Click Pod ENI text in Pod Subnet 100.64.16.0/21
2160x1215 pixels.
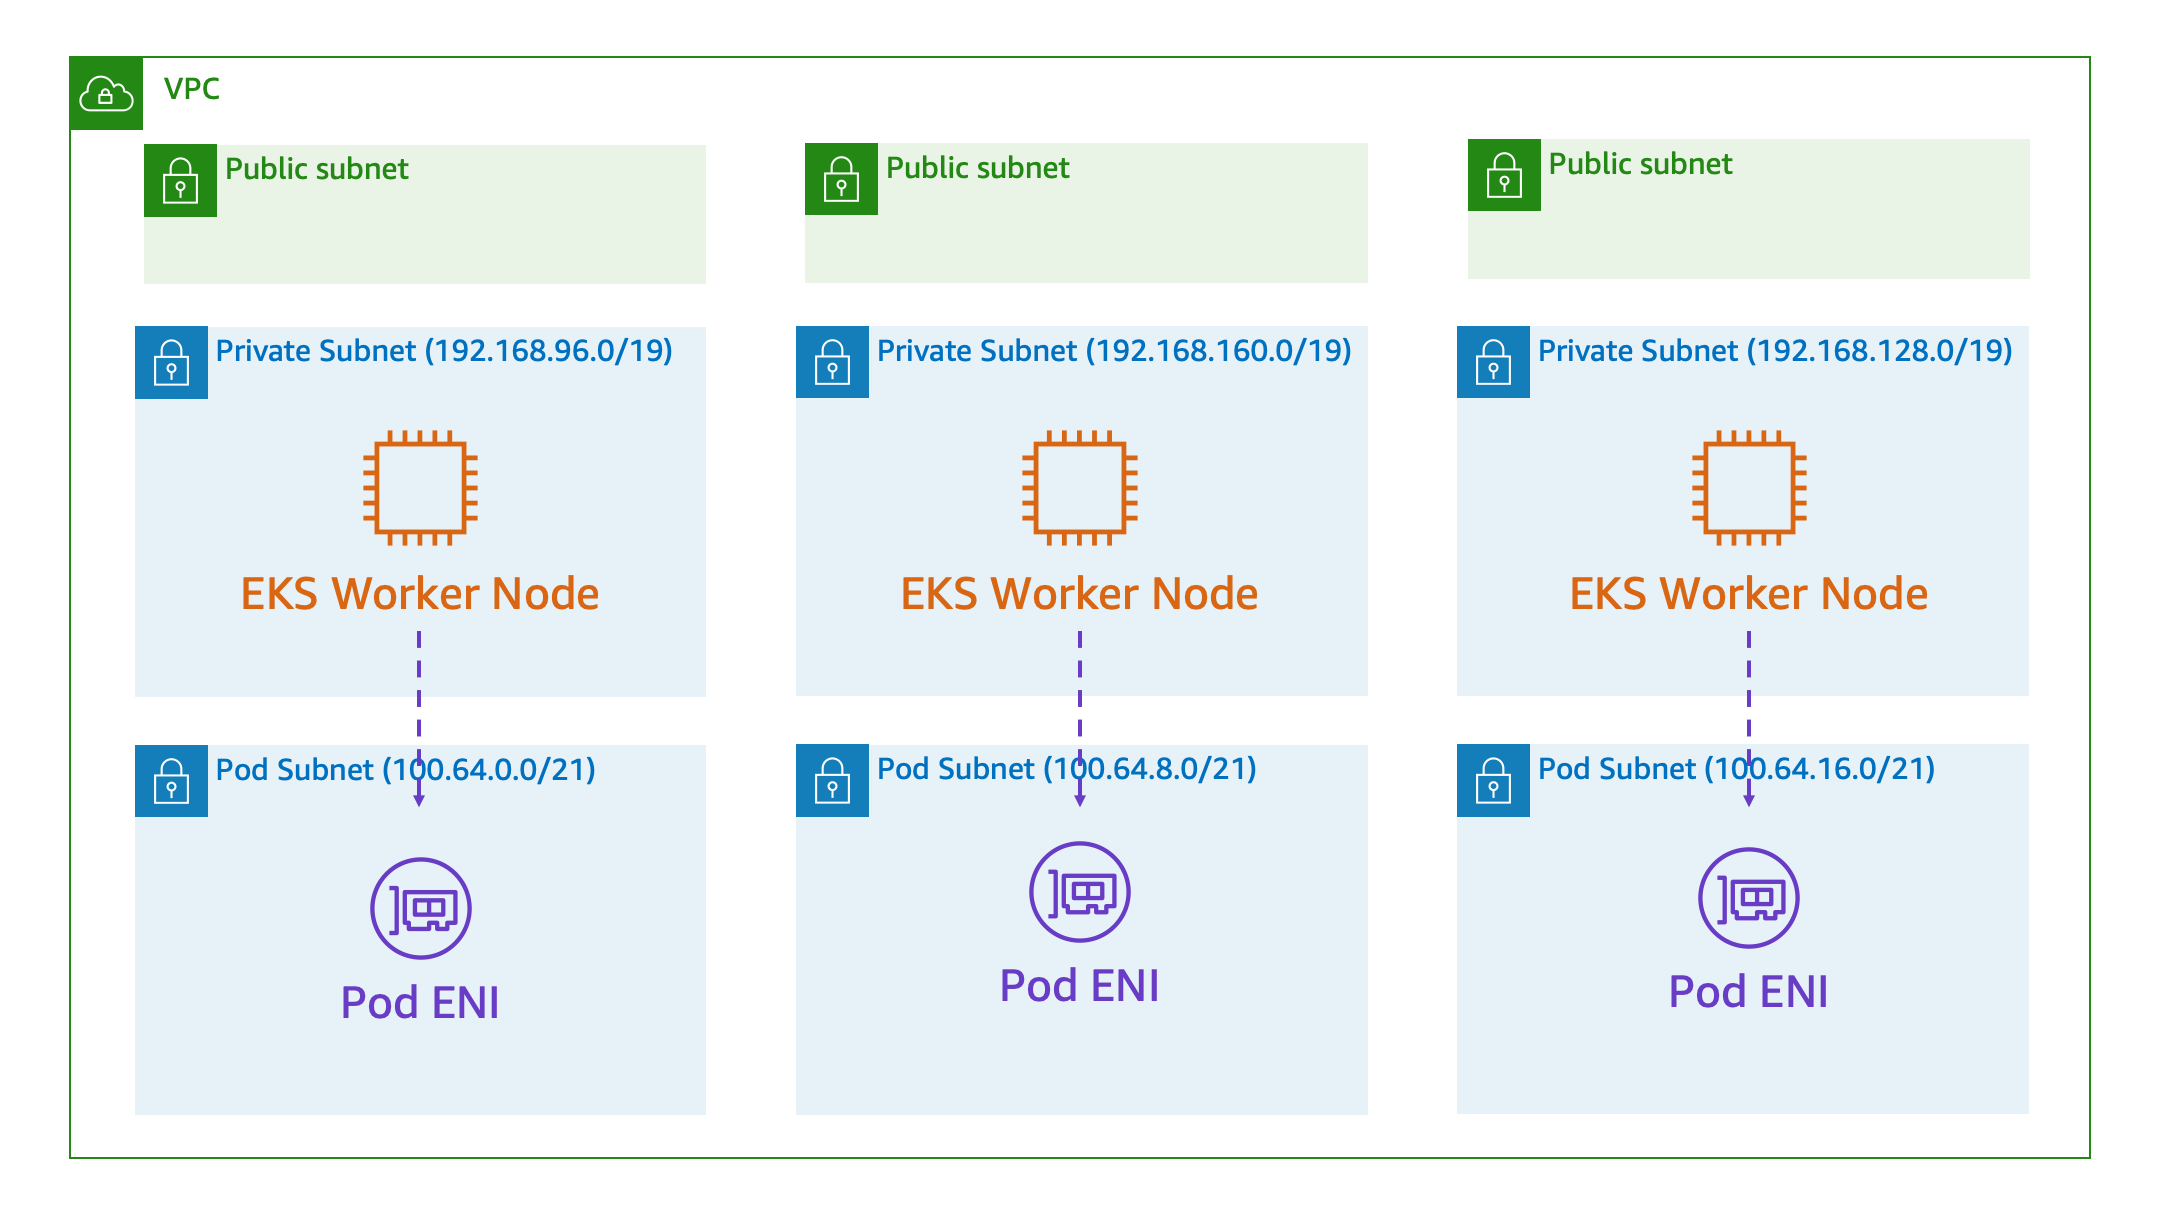(1749, 992)
